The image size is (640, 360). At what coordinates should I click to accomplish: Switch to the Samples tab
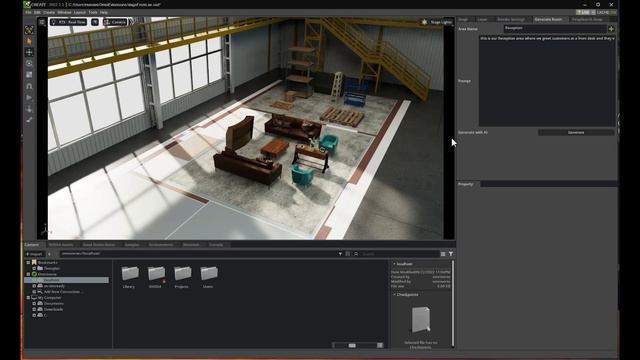point(132,245)
